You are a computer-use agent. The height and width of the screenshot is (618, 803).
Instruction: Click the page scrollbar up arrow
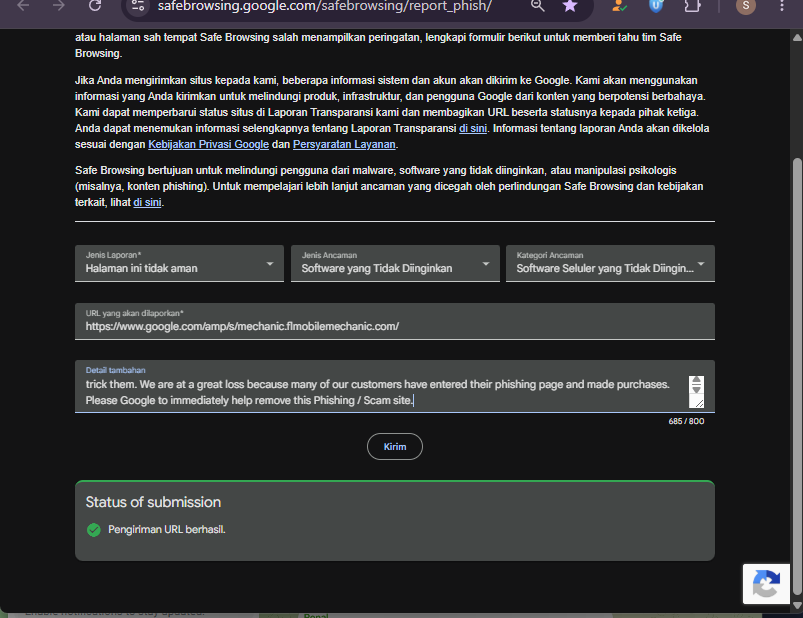coord(797,37)
